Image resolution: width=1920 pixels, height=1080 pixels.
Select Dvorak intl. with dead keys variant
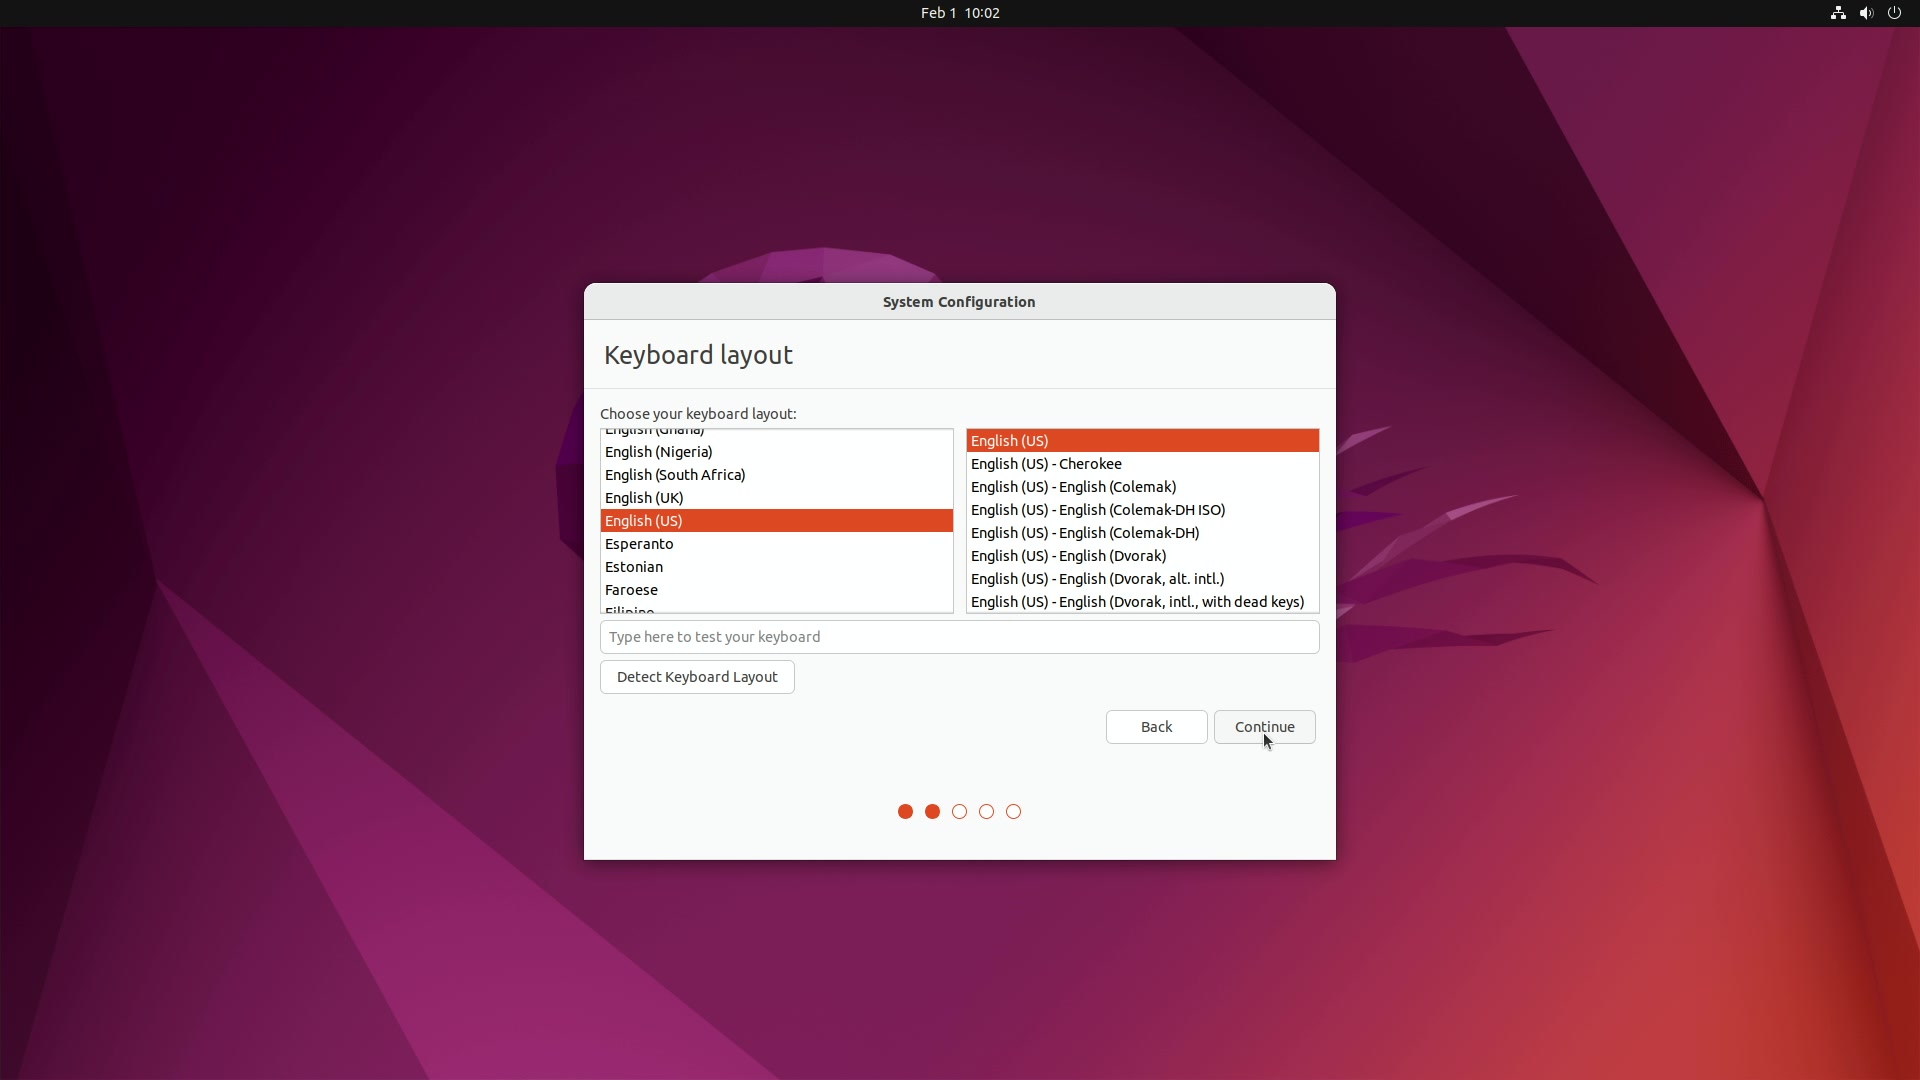coord(1142,602)
